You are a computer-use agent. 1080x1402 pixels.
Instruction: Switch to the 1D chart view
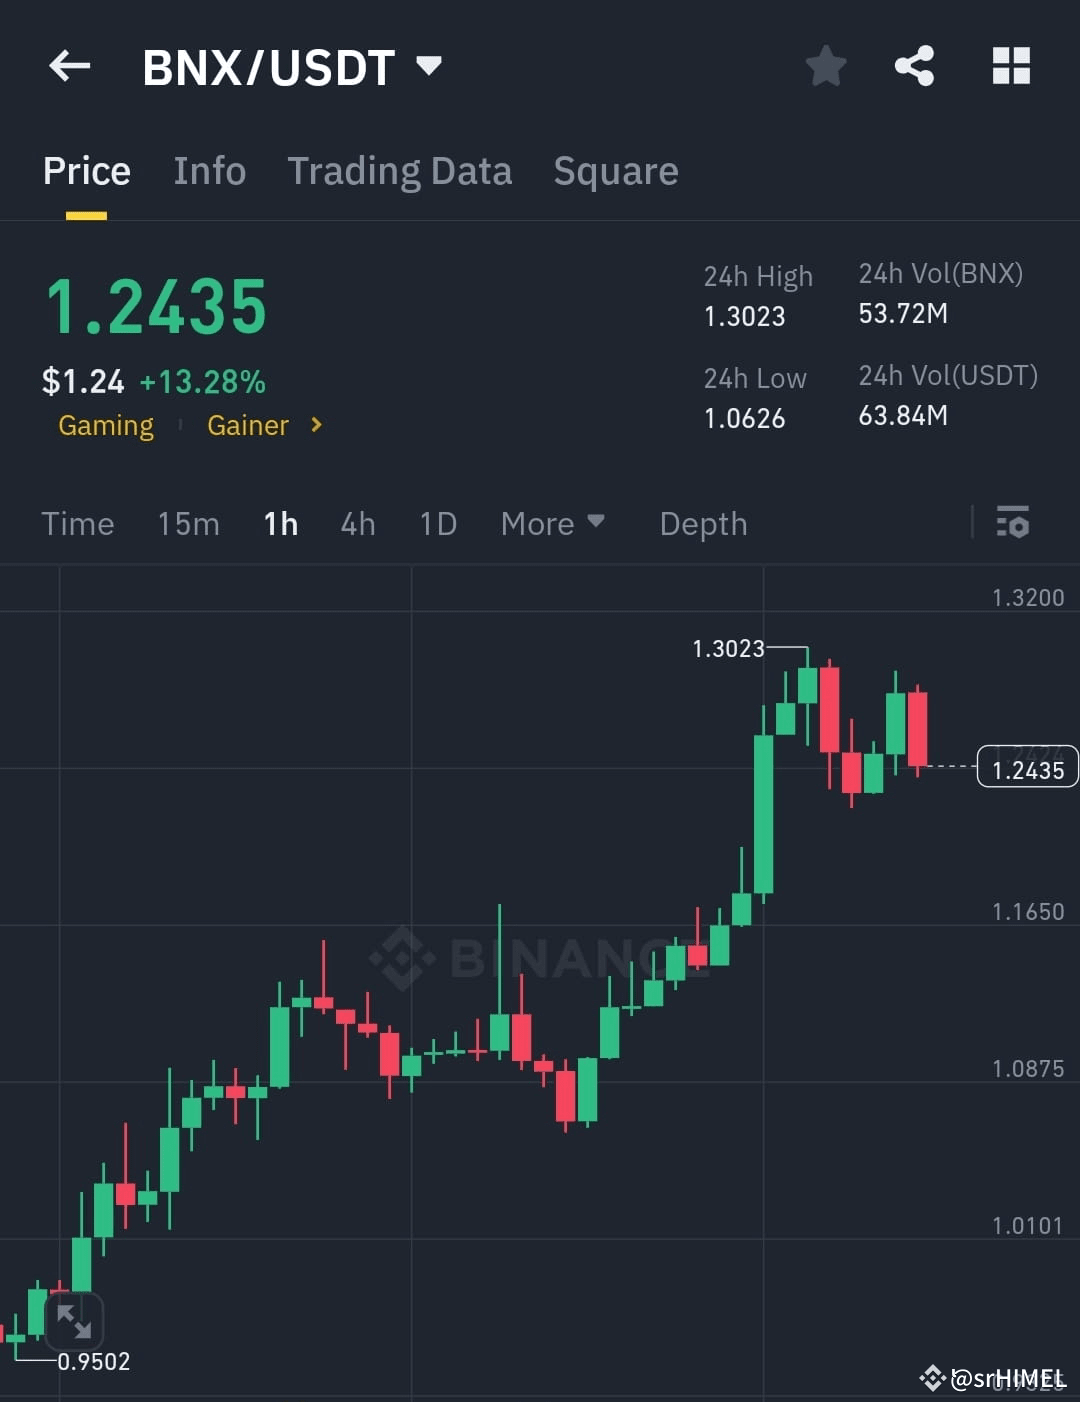click(437, 523)
